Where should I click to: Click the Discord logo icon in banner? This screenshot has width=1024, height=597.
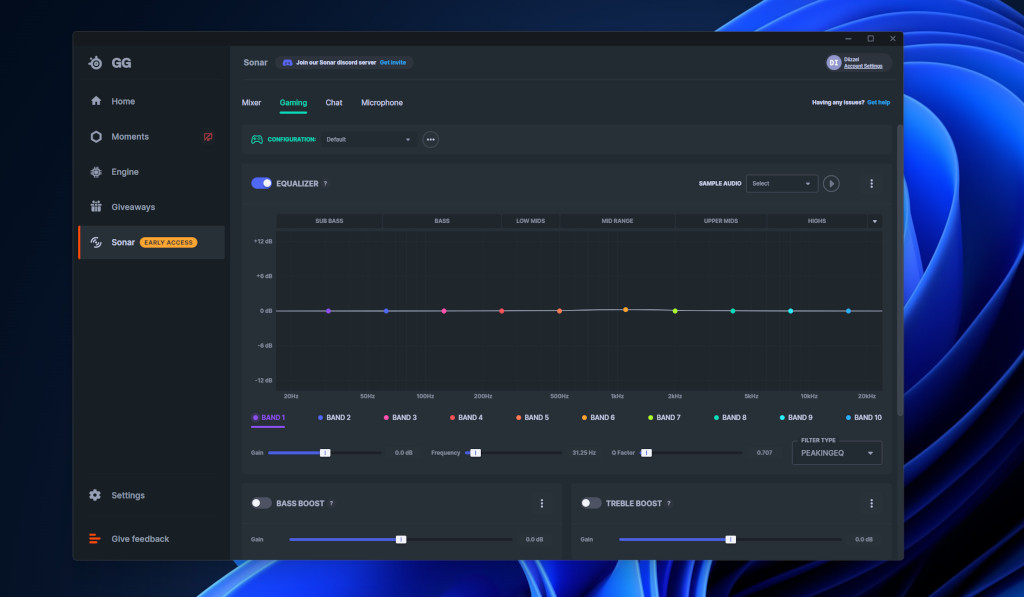[x=287, y=63]
